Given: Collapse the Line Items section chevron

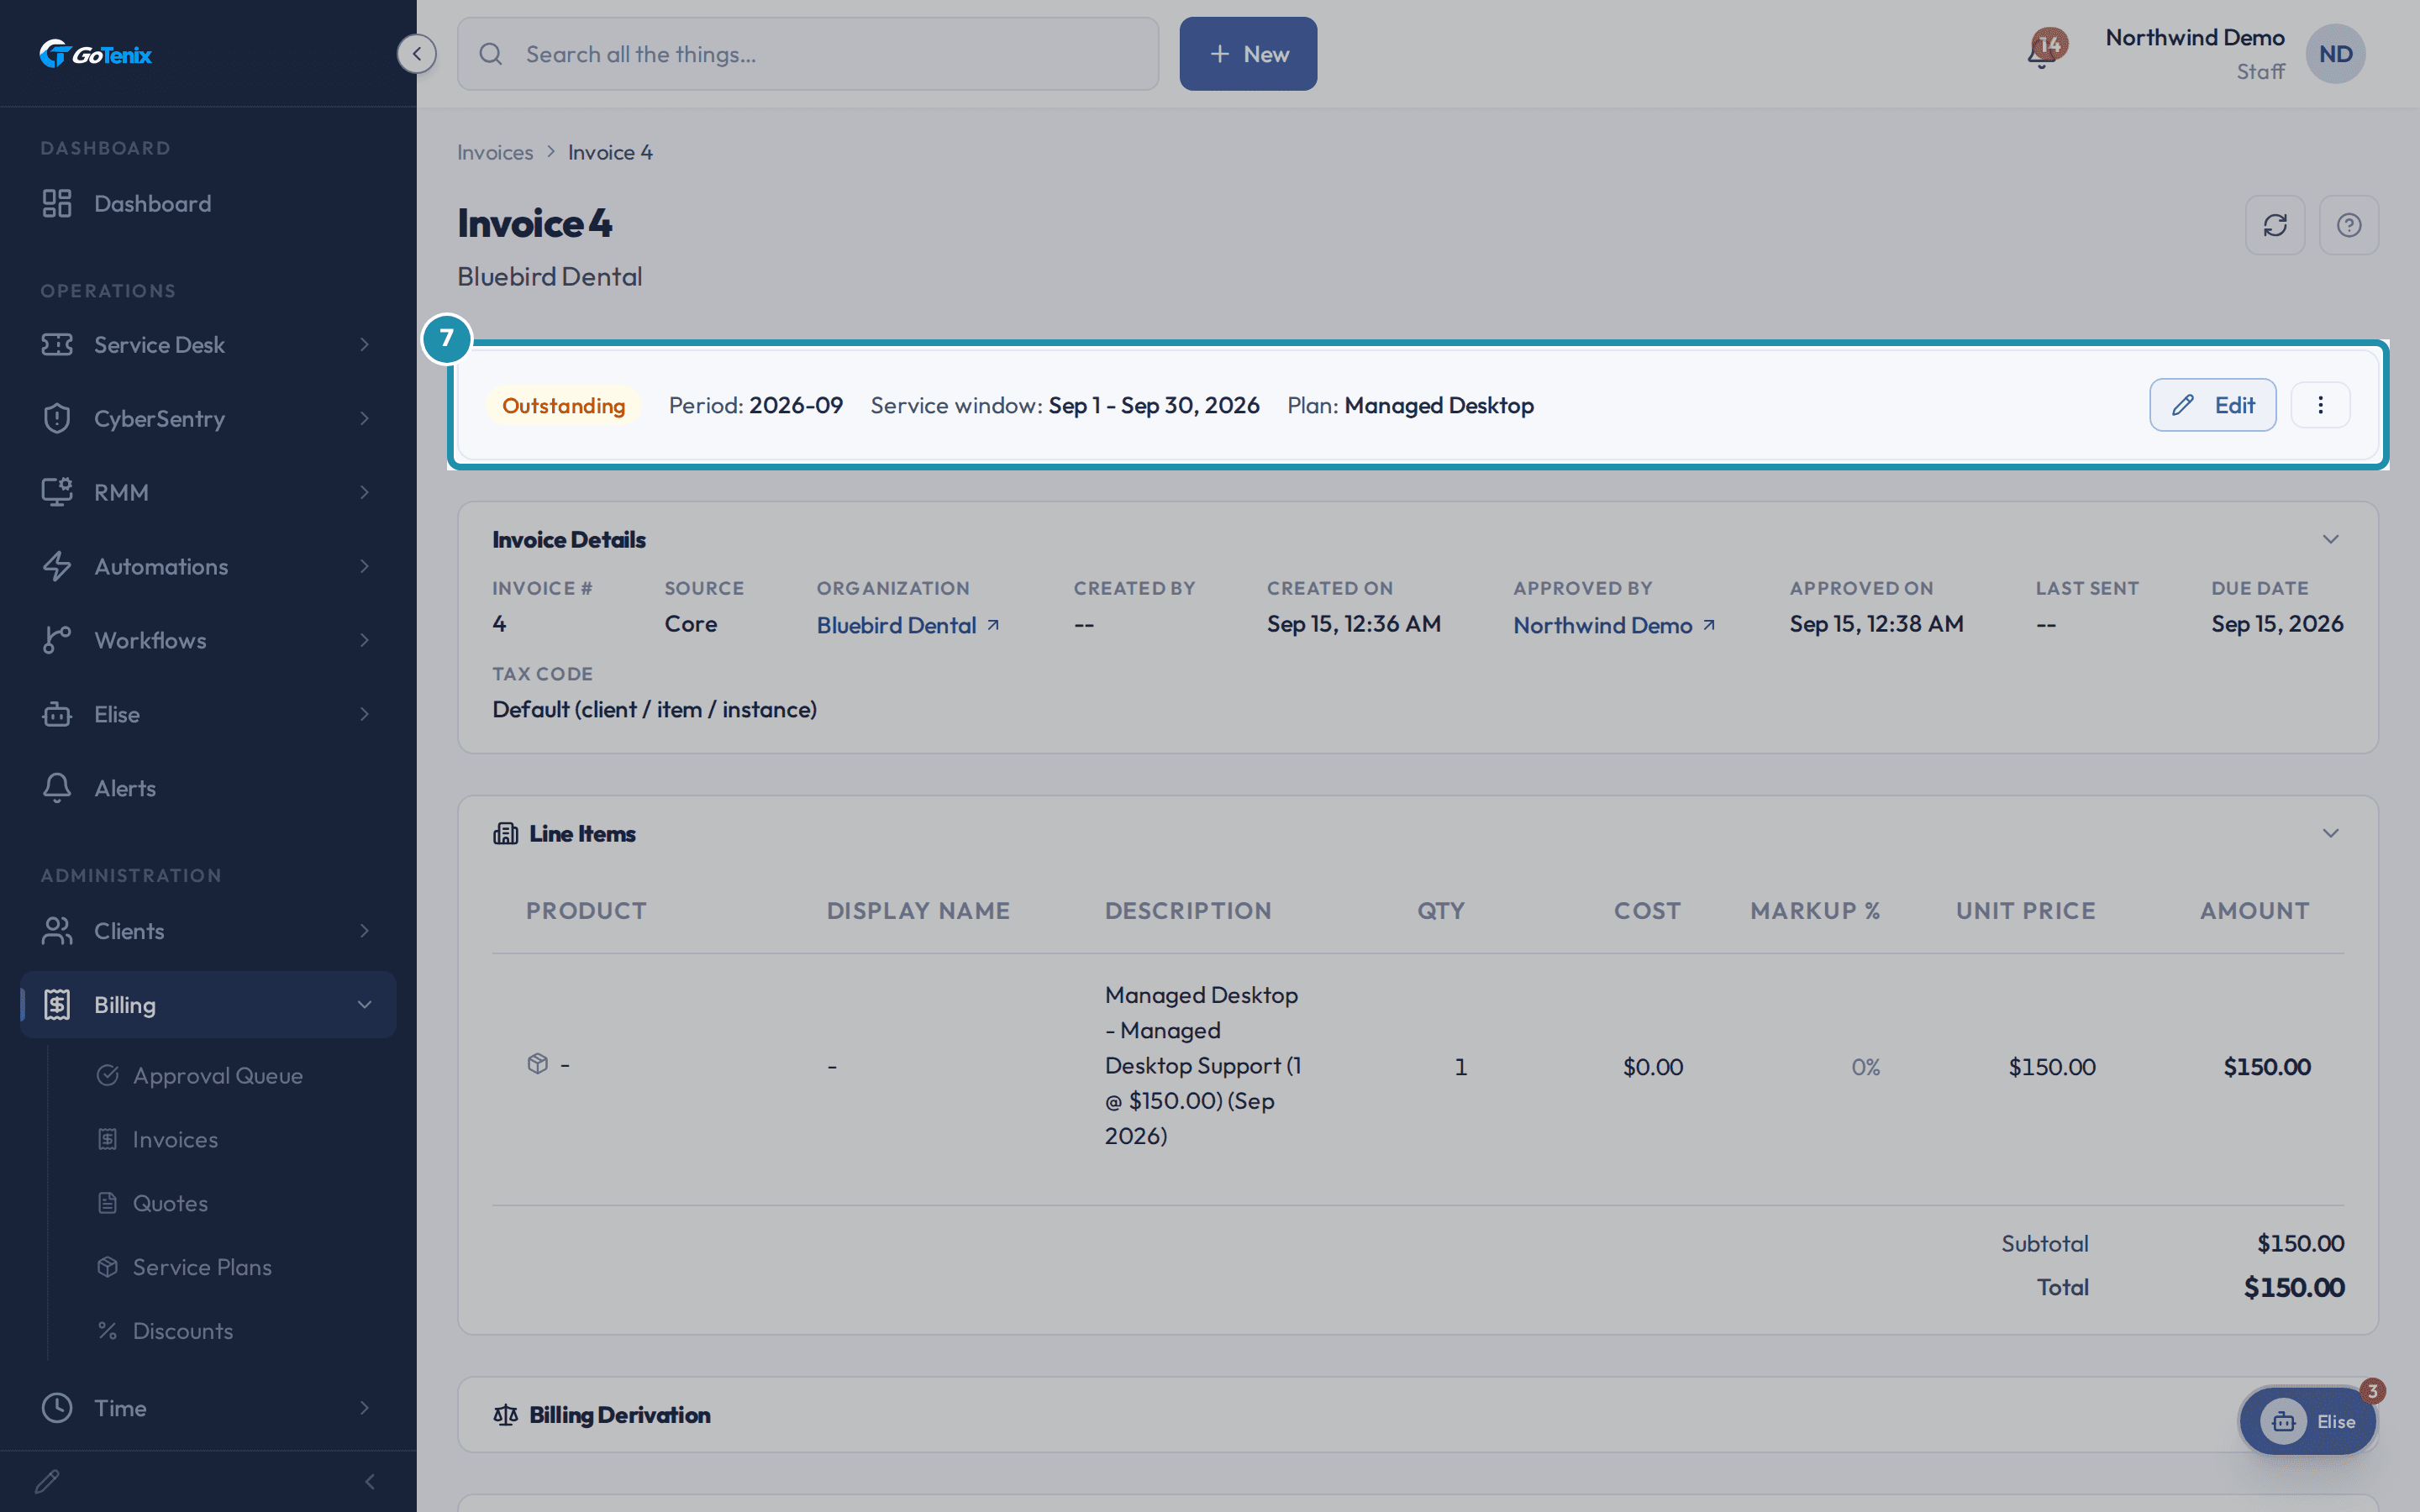Looking at the screenshot, I should 2330,834.
